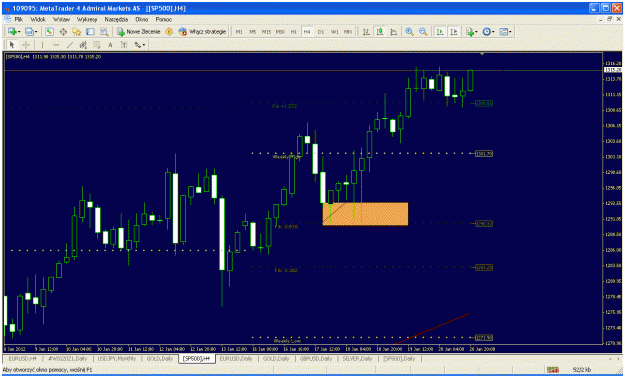The width and height of the screenshot is (625, 376).
Task: Open the Strategy Tester magnifier icon
Action: 104,31
